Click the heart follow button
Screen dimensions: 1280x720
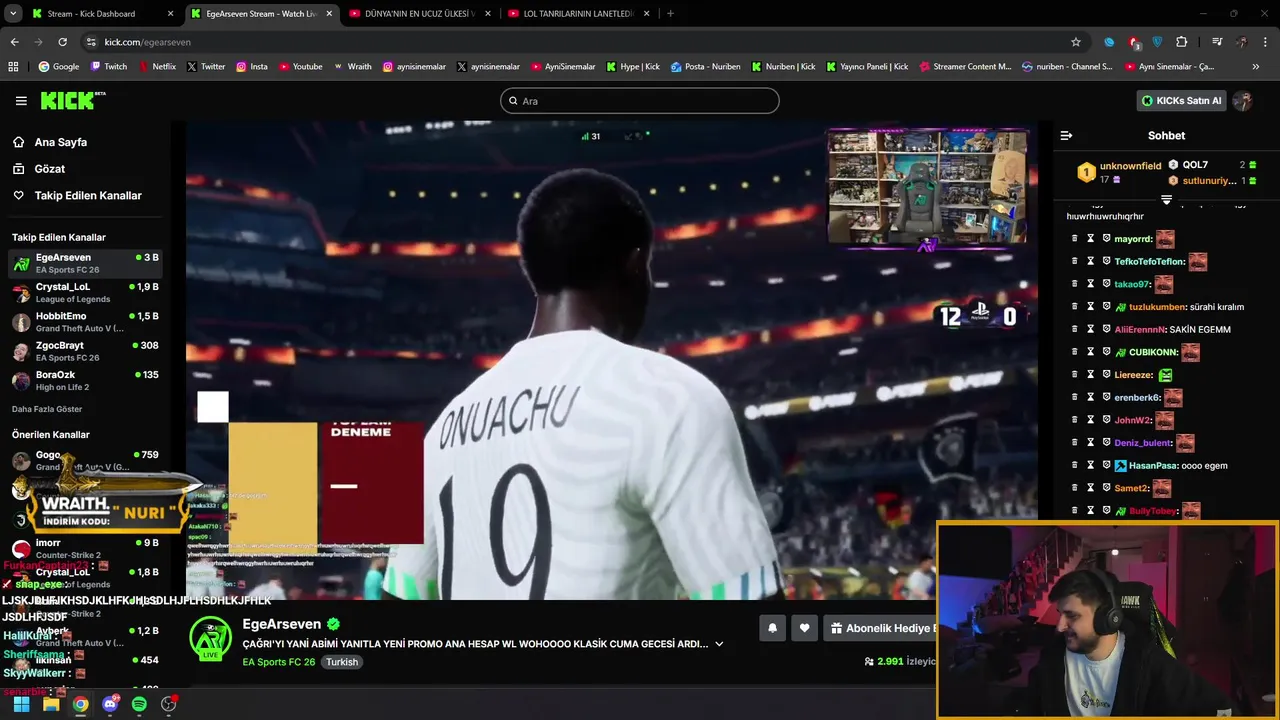[804, 628]
